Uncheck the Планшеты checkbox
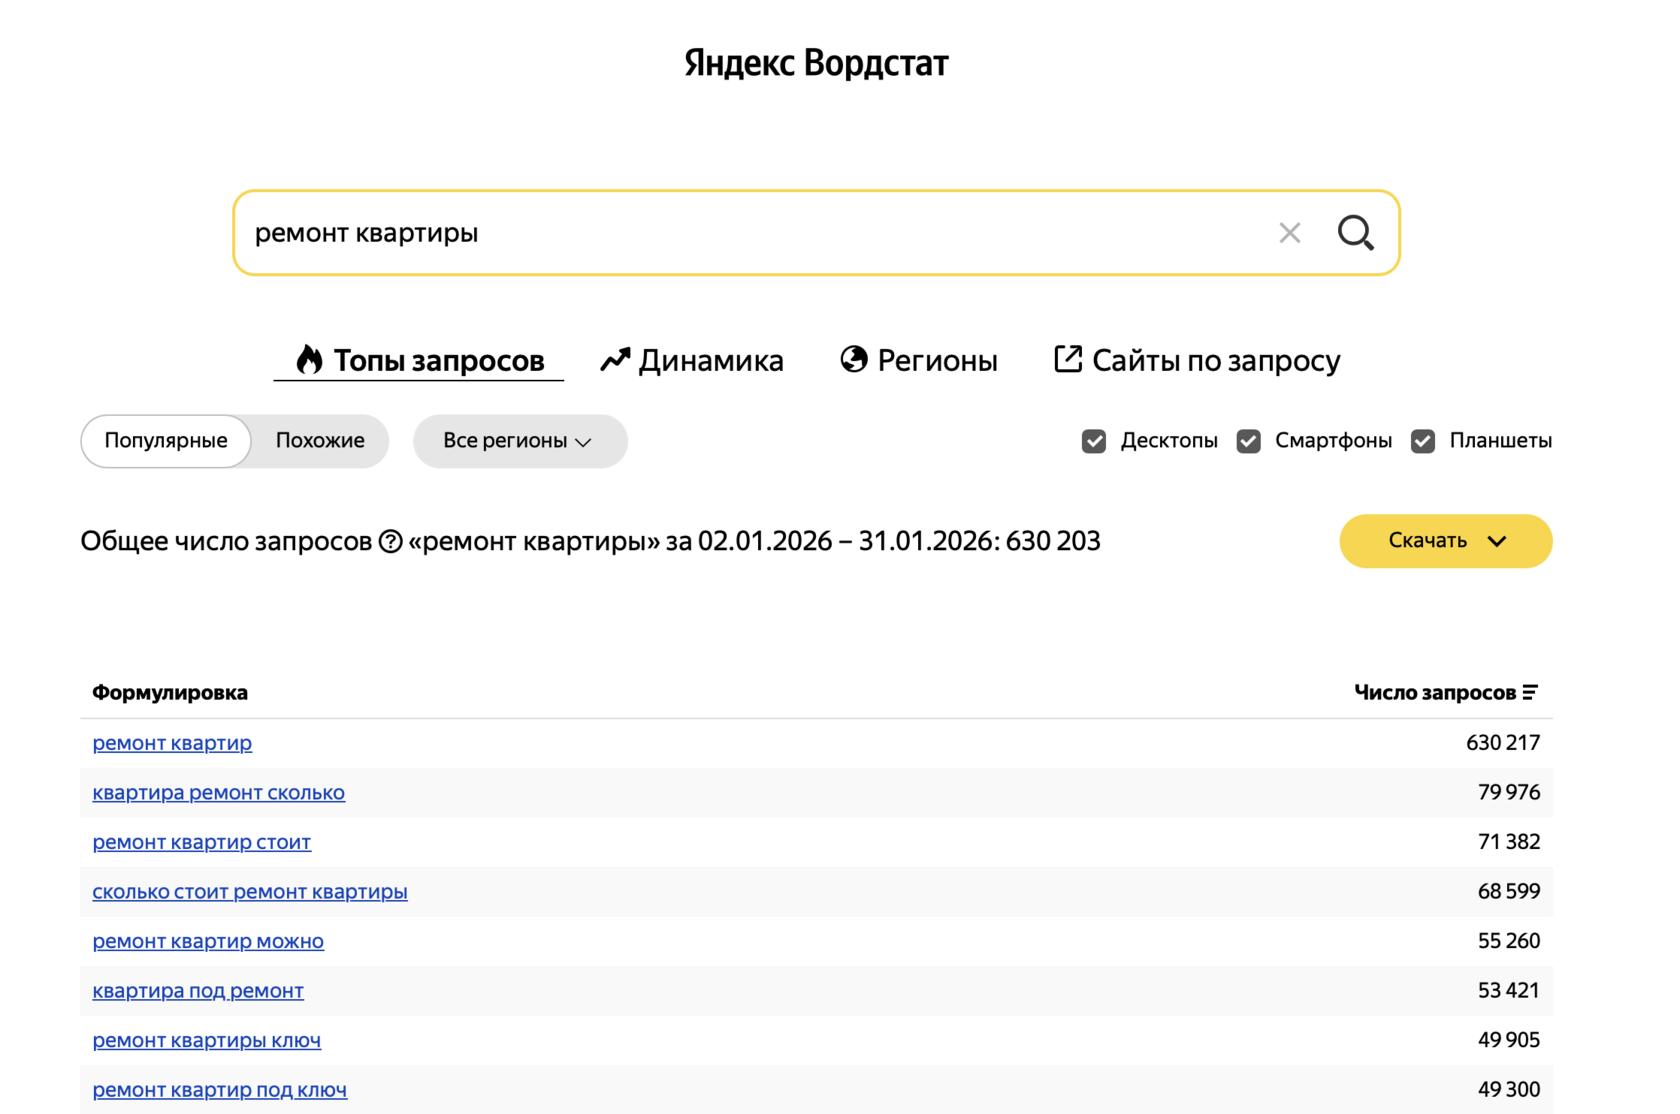1680x1114 pixels. [x=1422, y=440]
